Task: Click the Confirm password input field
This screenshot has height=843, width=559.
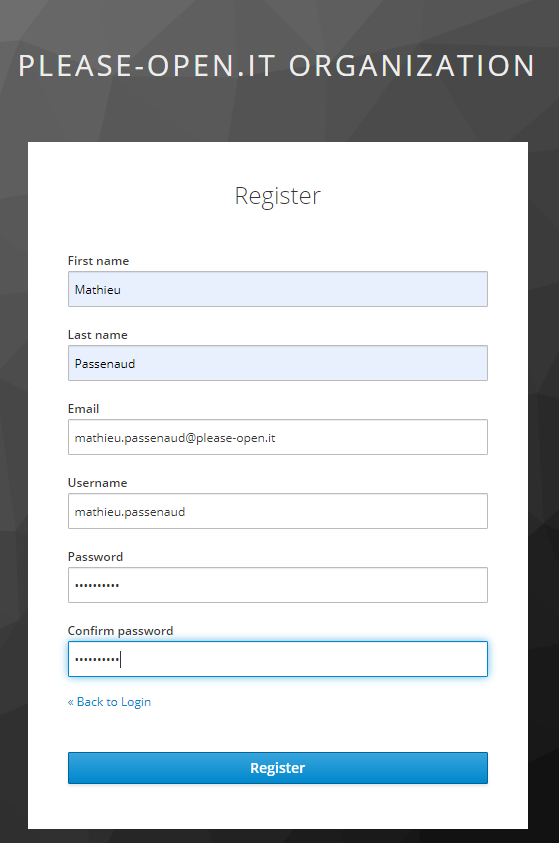Action: [x=277, y=659]
